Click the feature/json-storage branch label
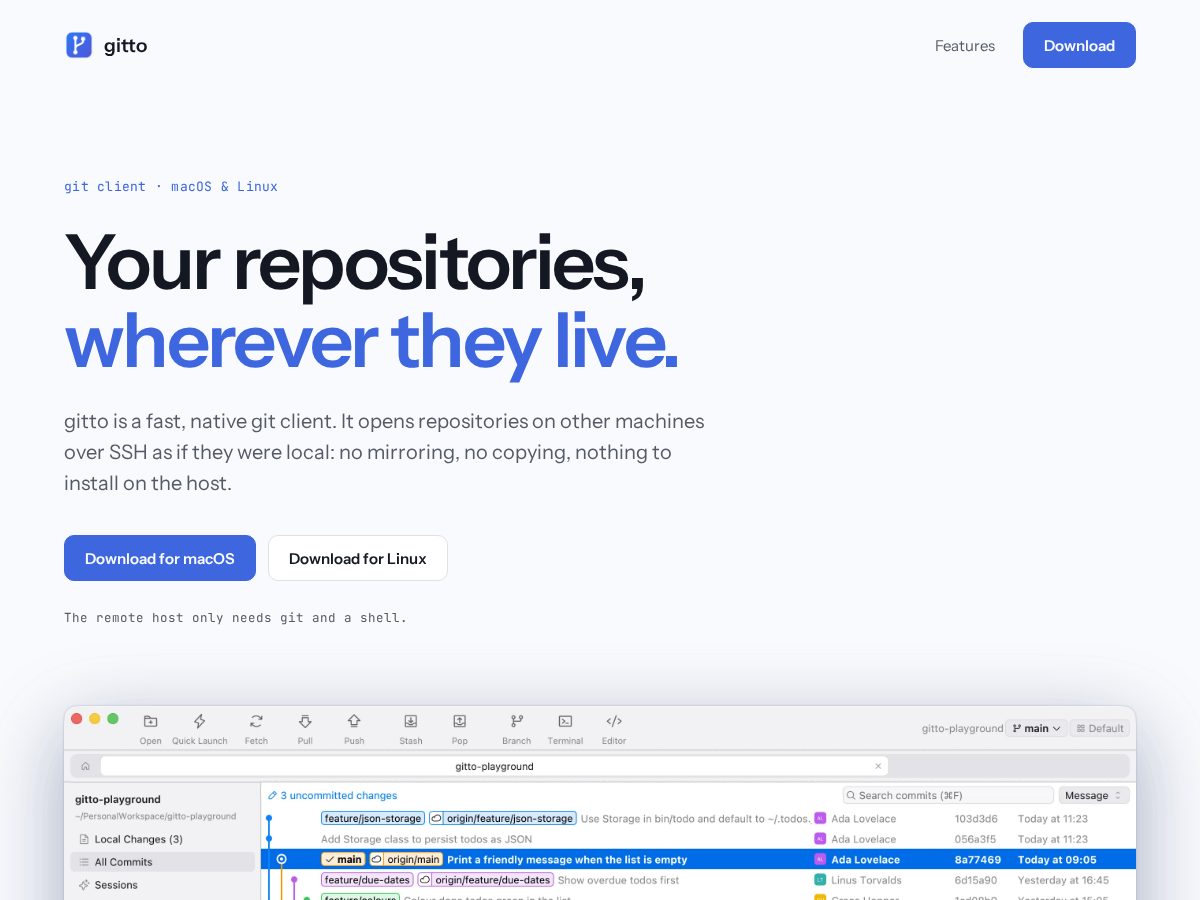This screenshot has width=1200, height=900. pyautogui.click(x=373, y=818)
